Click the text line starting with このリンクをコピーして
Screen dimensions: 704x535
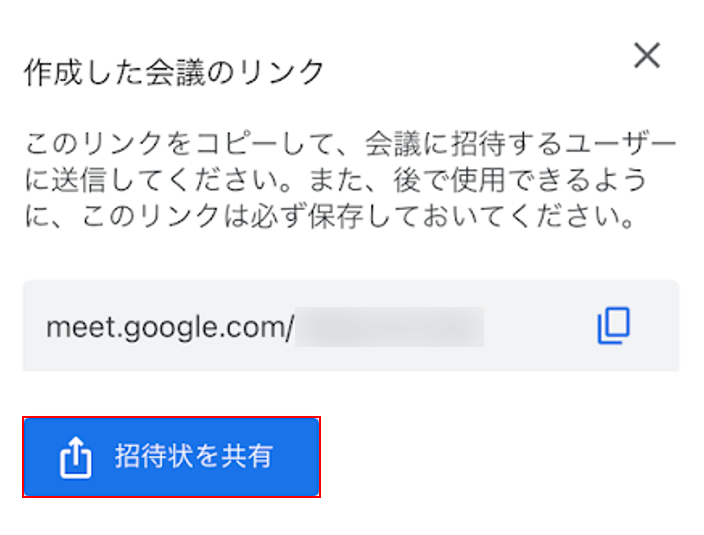coord(350,144)
